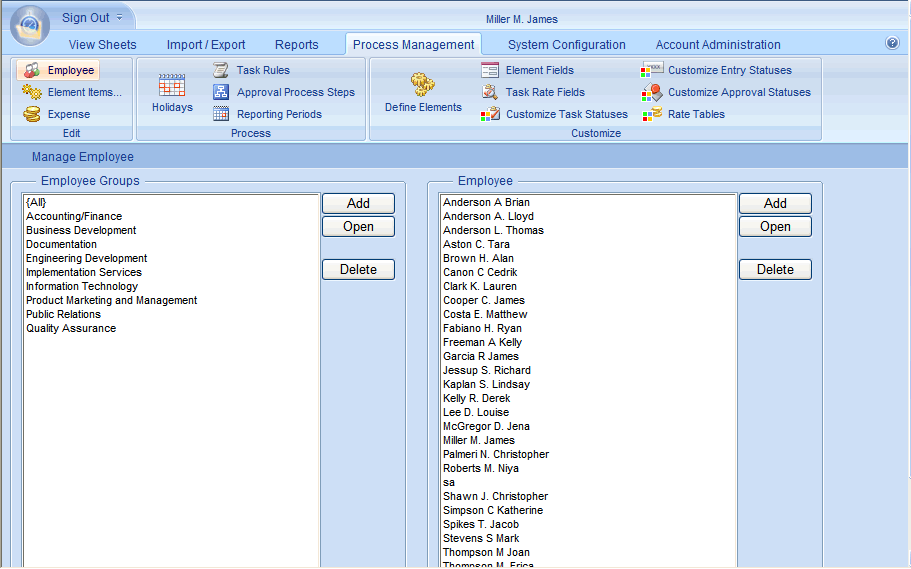Image resolution: width=911 pixels, height=569 pixels.
Task: Click the Holidays calendar icon
Action: [172, 86]
